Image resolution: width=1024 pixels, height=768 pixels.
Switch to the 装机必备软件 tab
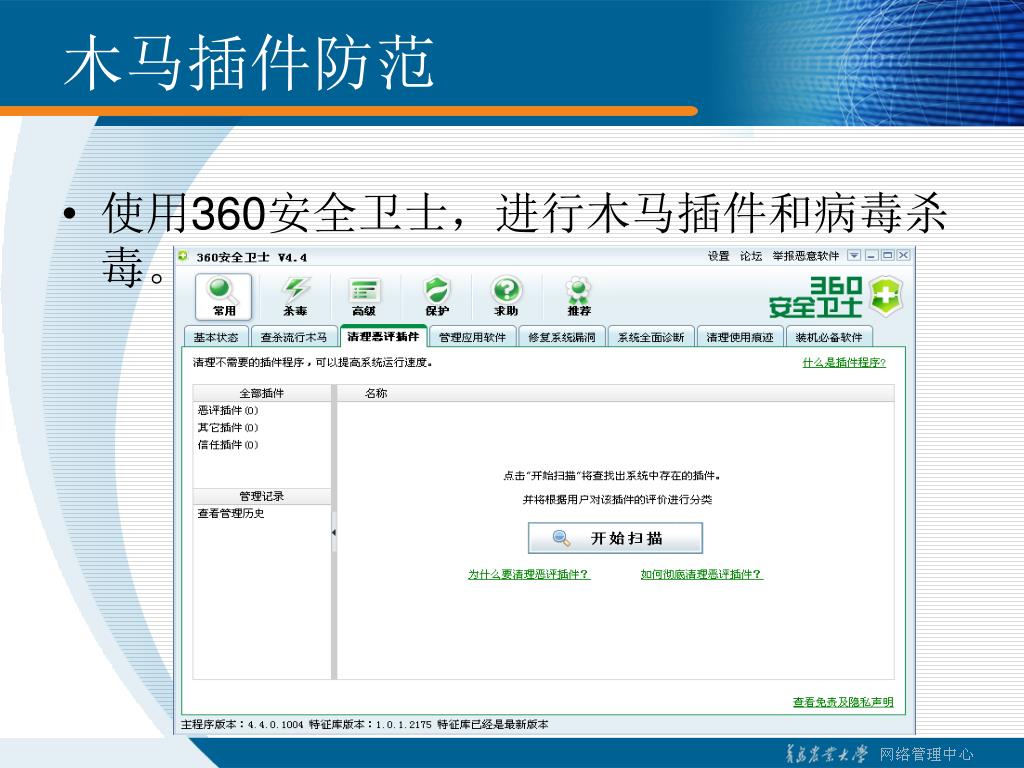[829, 337]
